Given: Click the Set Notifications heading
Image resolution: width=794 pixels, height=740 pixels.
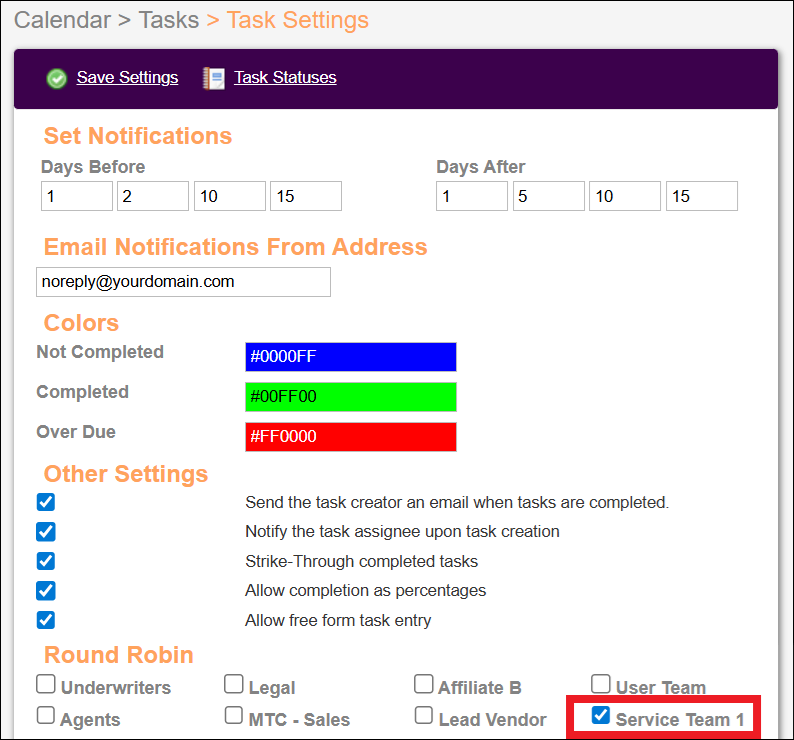Looking at the screenshot, I should coord(138,136).
